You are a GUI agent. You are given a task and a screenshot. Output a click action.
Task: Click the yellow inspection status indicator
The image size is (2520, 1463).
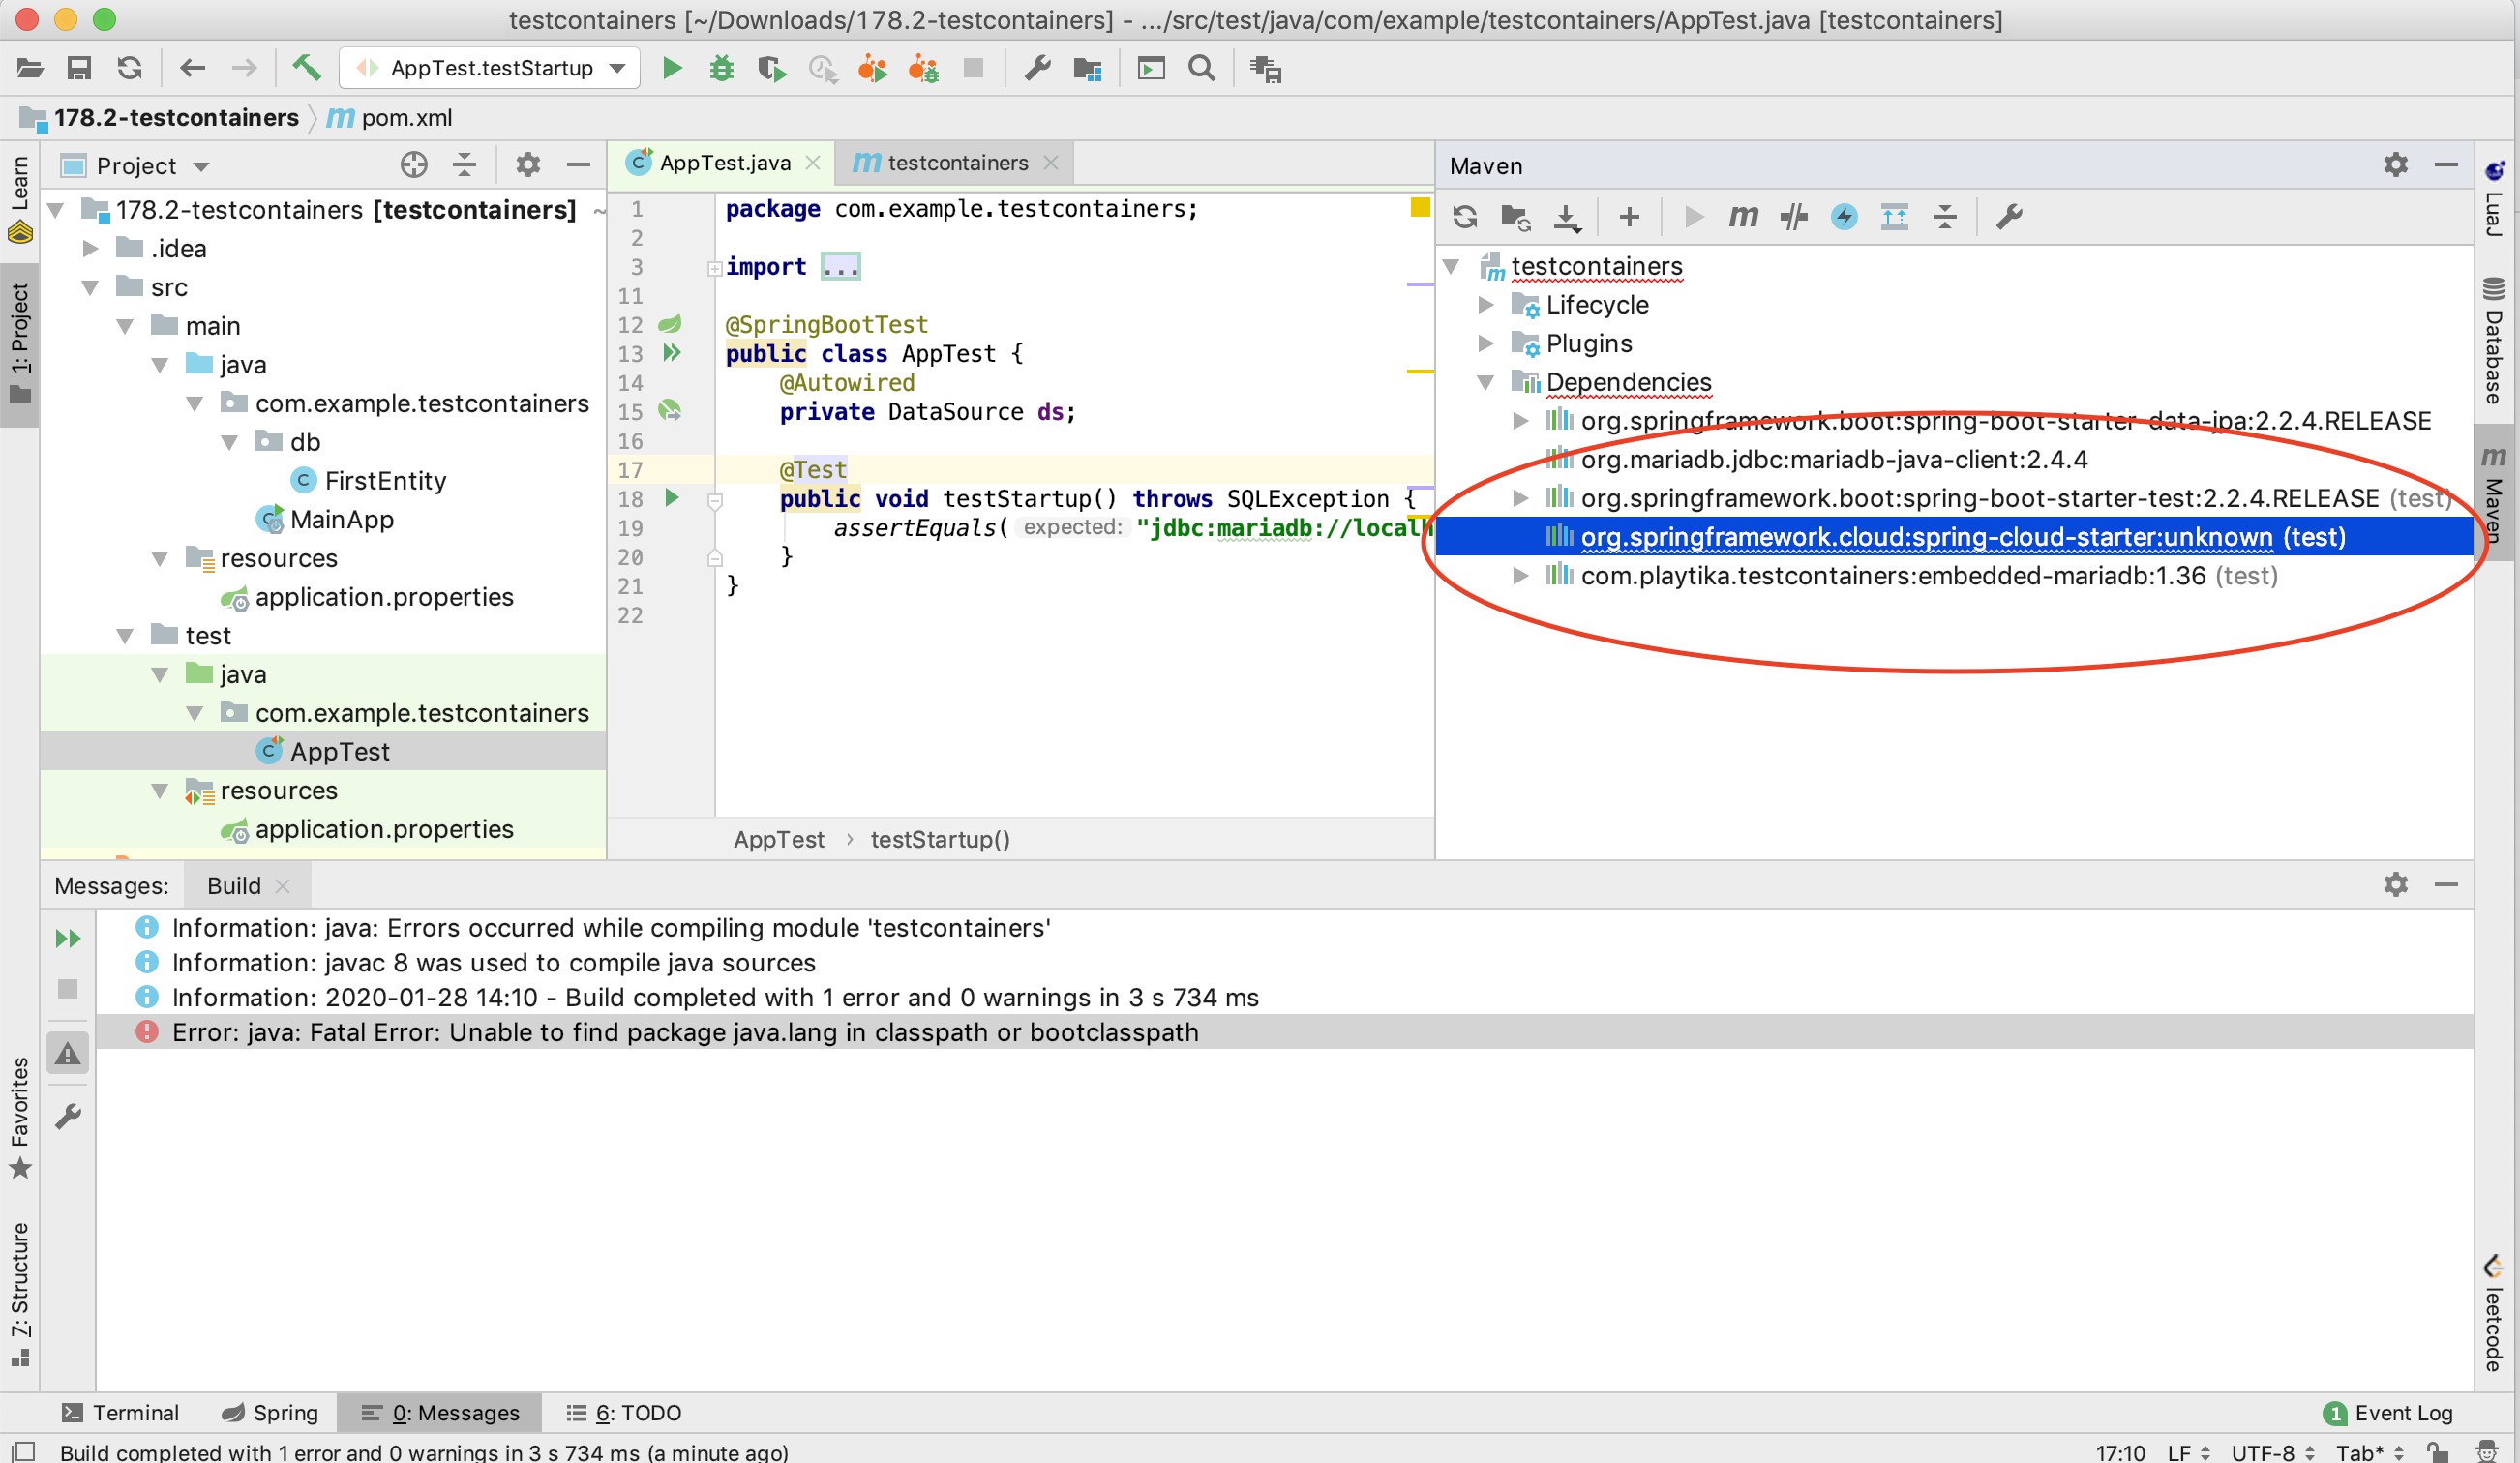coord(1419,208)
